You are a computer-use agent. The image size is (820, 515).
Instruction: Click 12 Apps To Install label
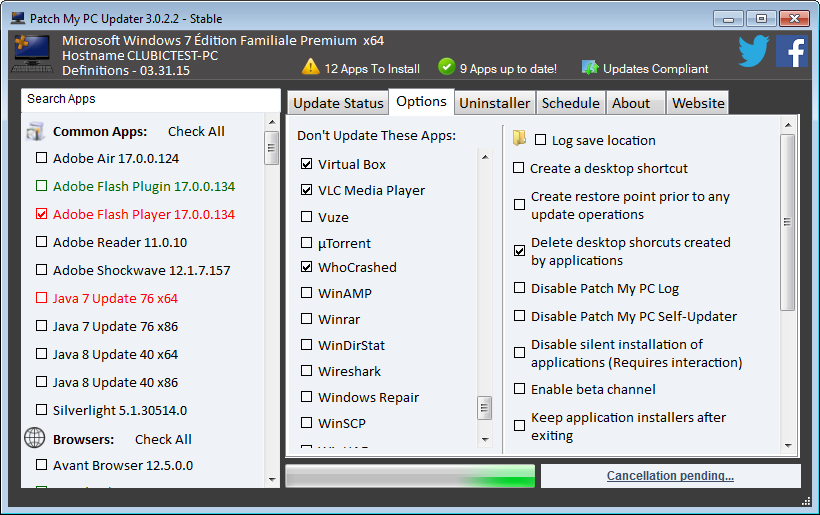pyautogui.click(x=372, y=69)
